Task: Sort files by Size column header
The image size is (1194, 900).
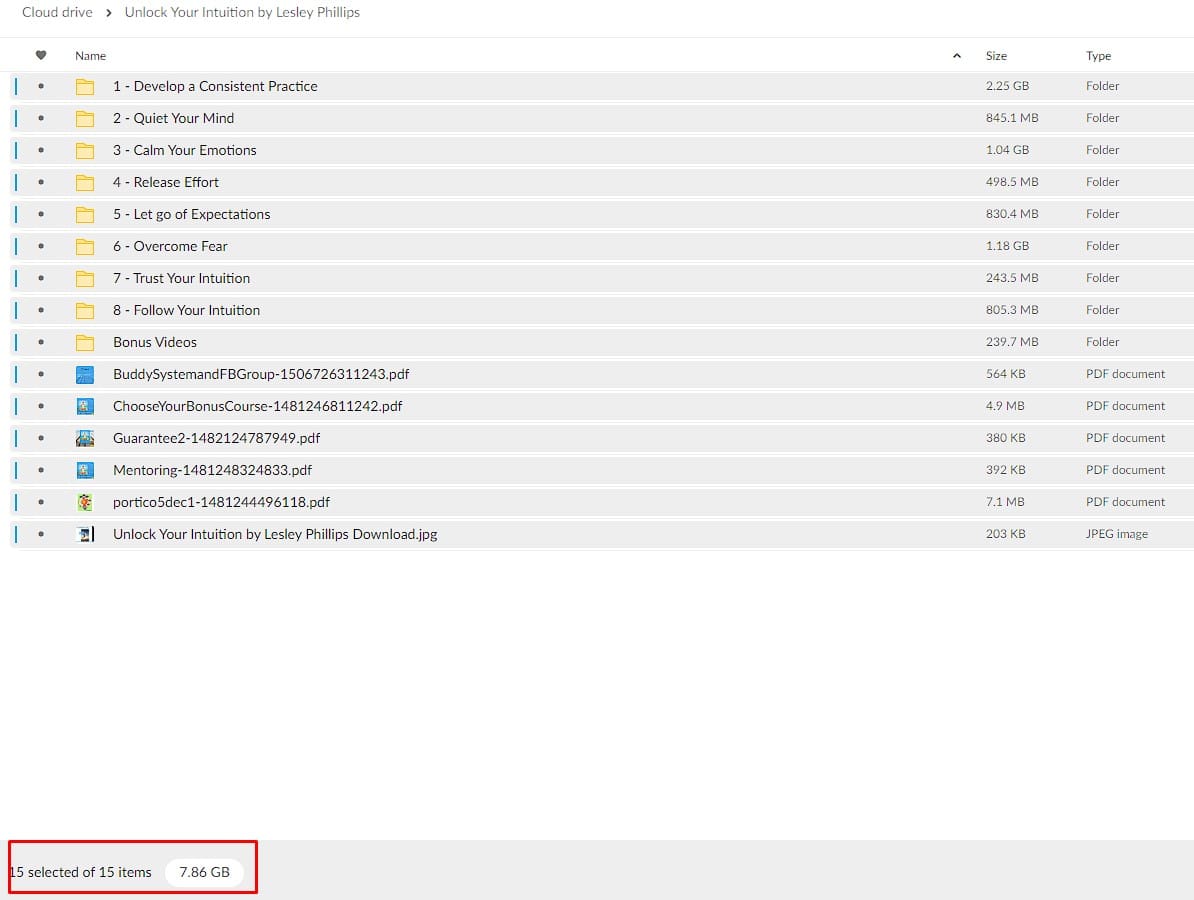Action: coord(996,56)
